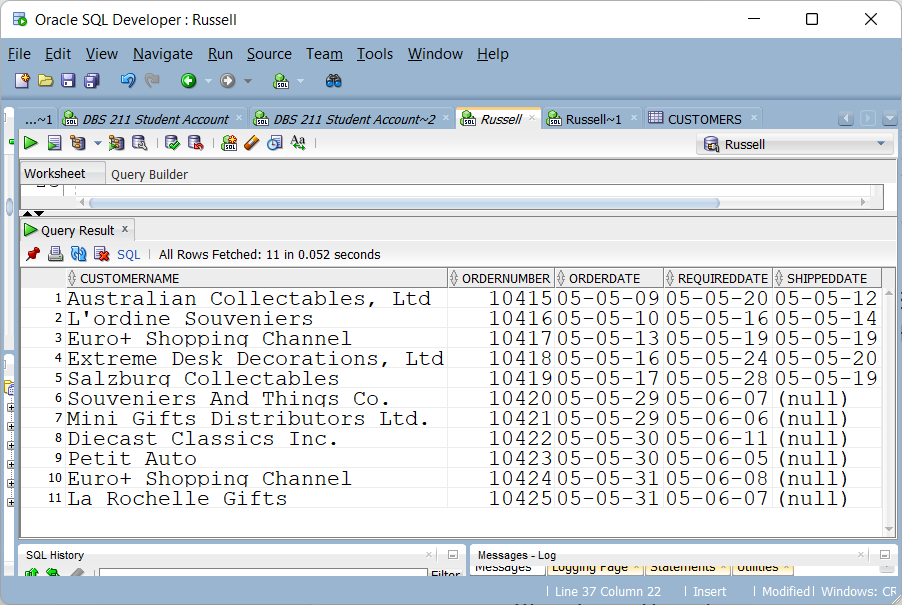Sort by the CUSTOMERNAME column header
This screenshot has width=902, height=605.
[x=130, y=278]
